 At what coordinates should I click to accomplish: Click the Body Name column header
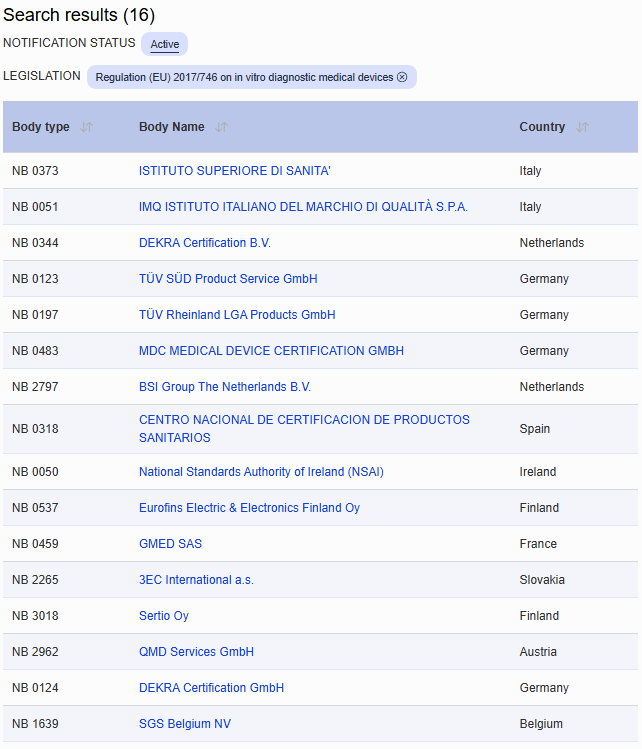point(171,127)
